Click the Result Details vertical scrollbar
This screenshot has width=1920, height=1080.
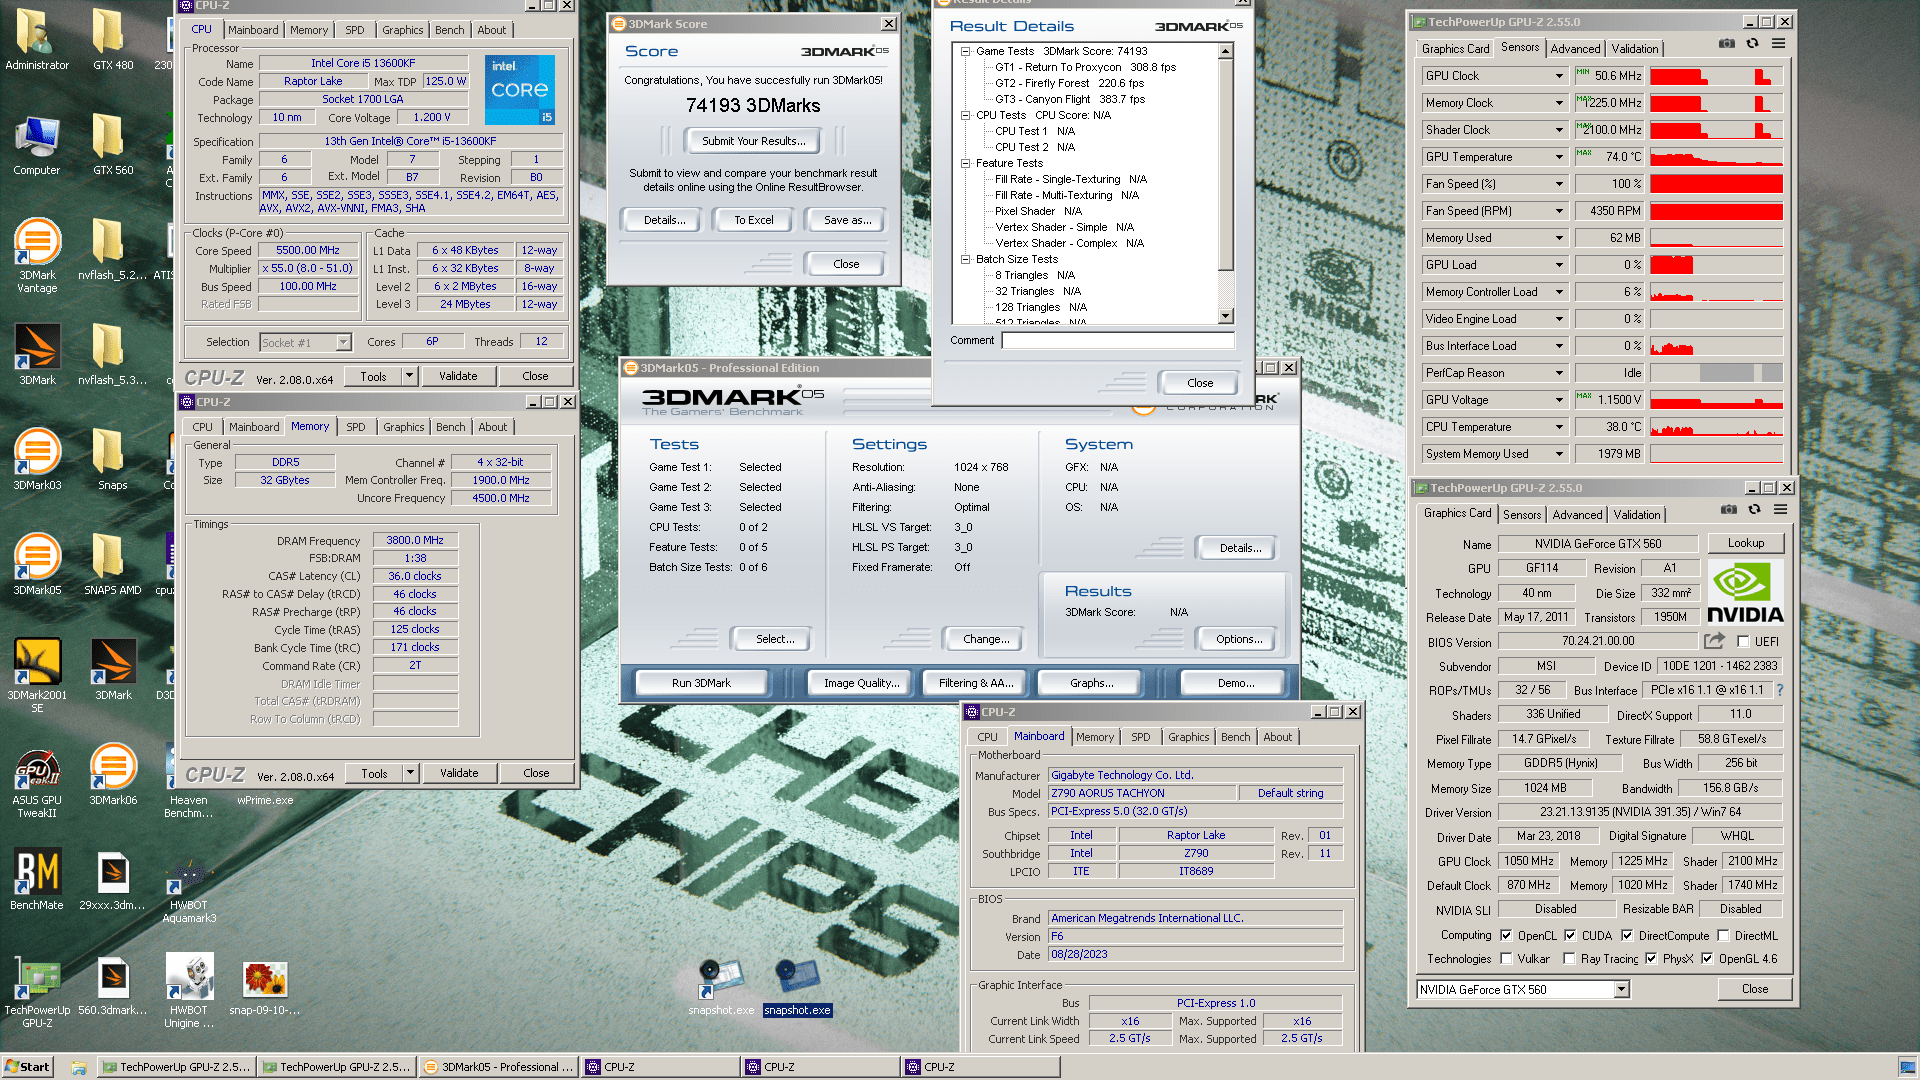[x=1226, y=184]
